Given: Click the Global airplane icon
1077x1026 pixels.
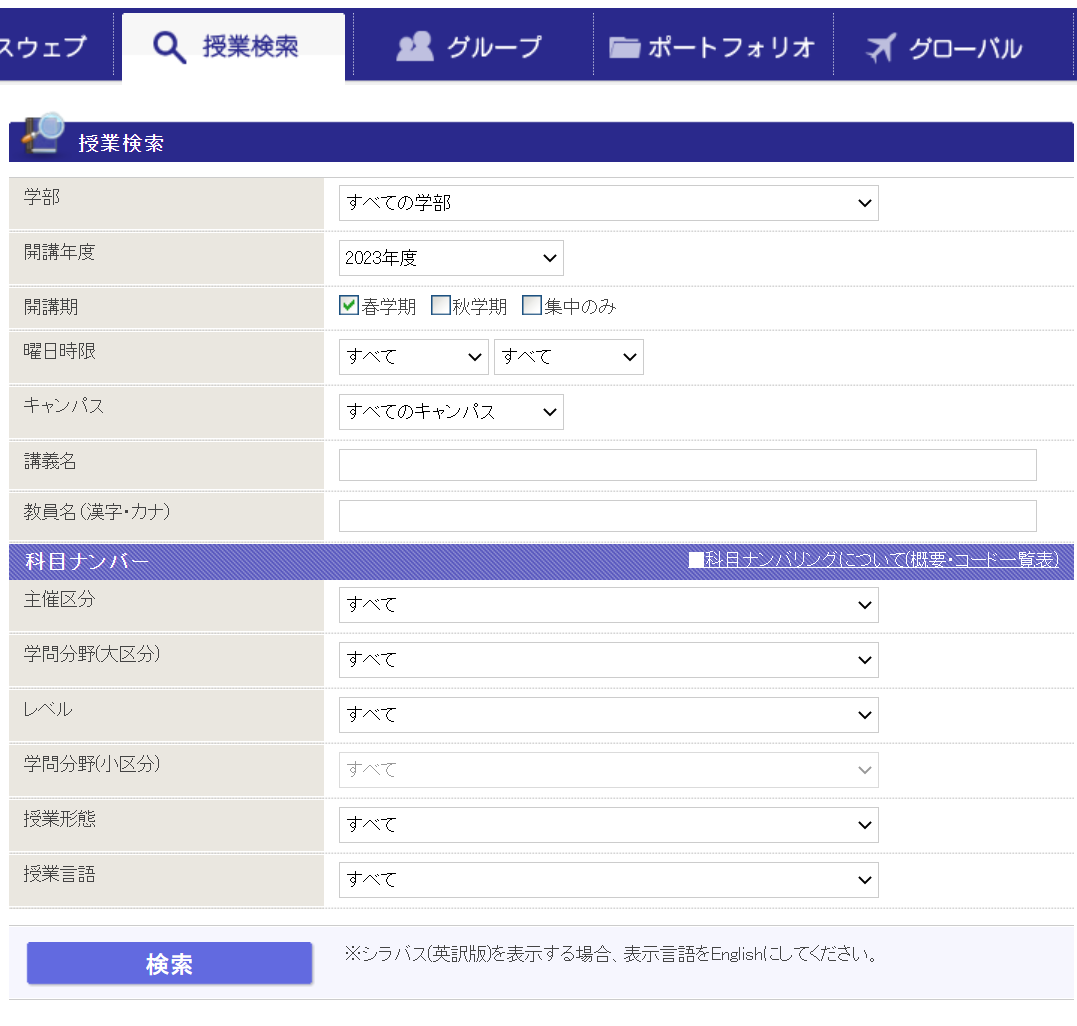Looking at the screenshot, I should click(x=881, y=47).
